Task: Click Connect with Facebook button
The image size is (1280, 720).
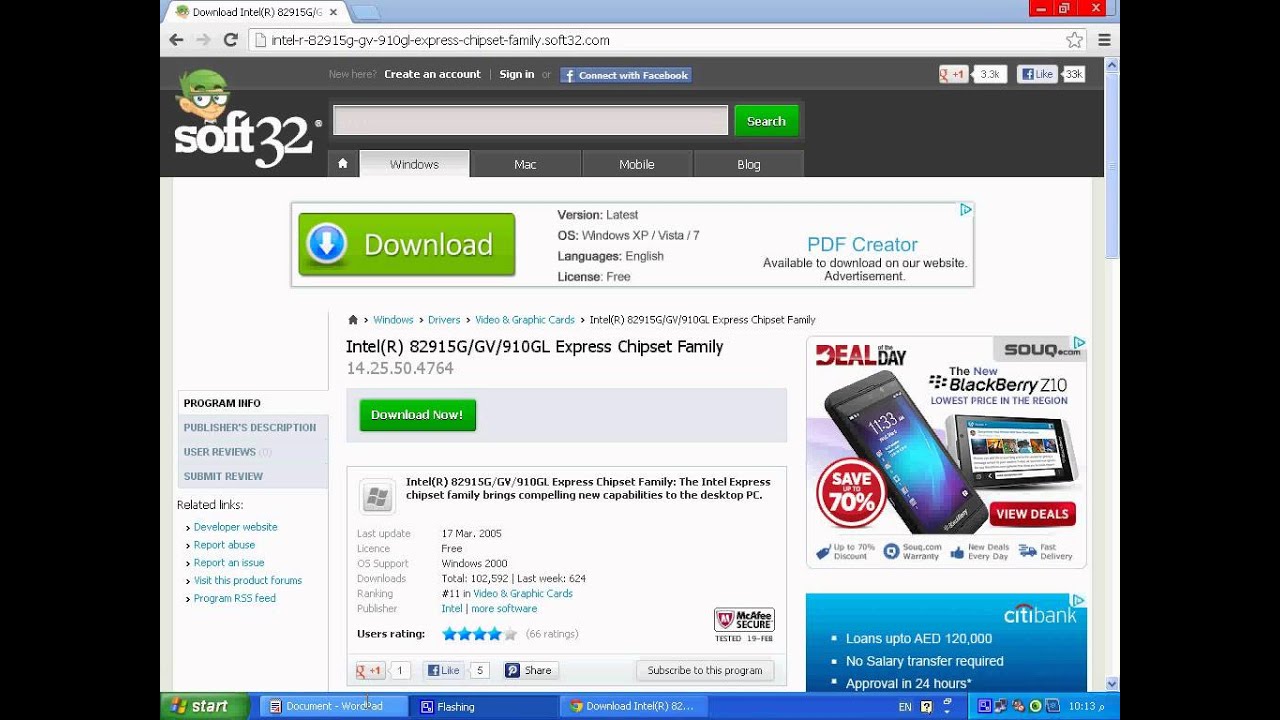Action: [x=626, y=75]
